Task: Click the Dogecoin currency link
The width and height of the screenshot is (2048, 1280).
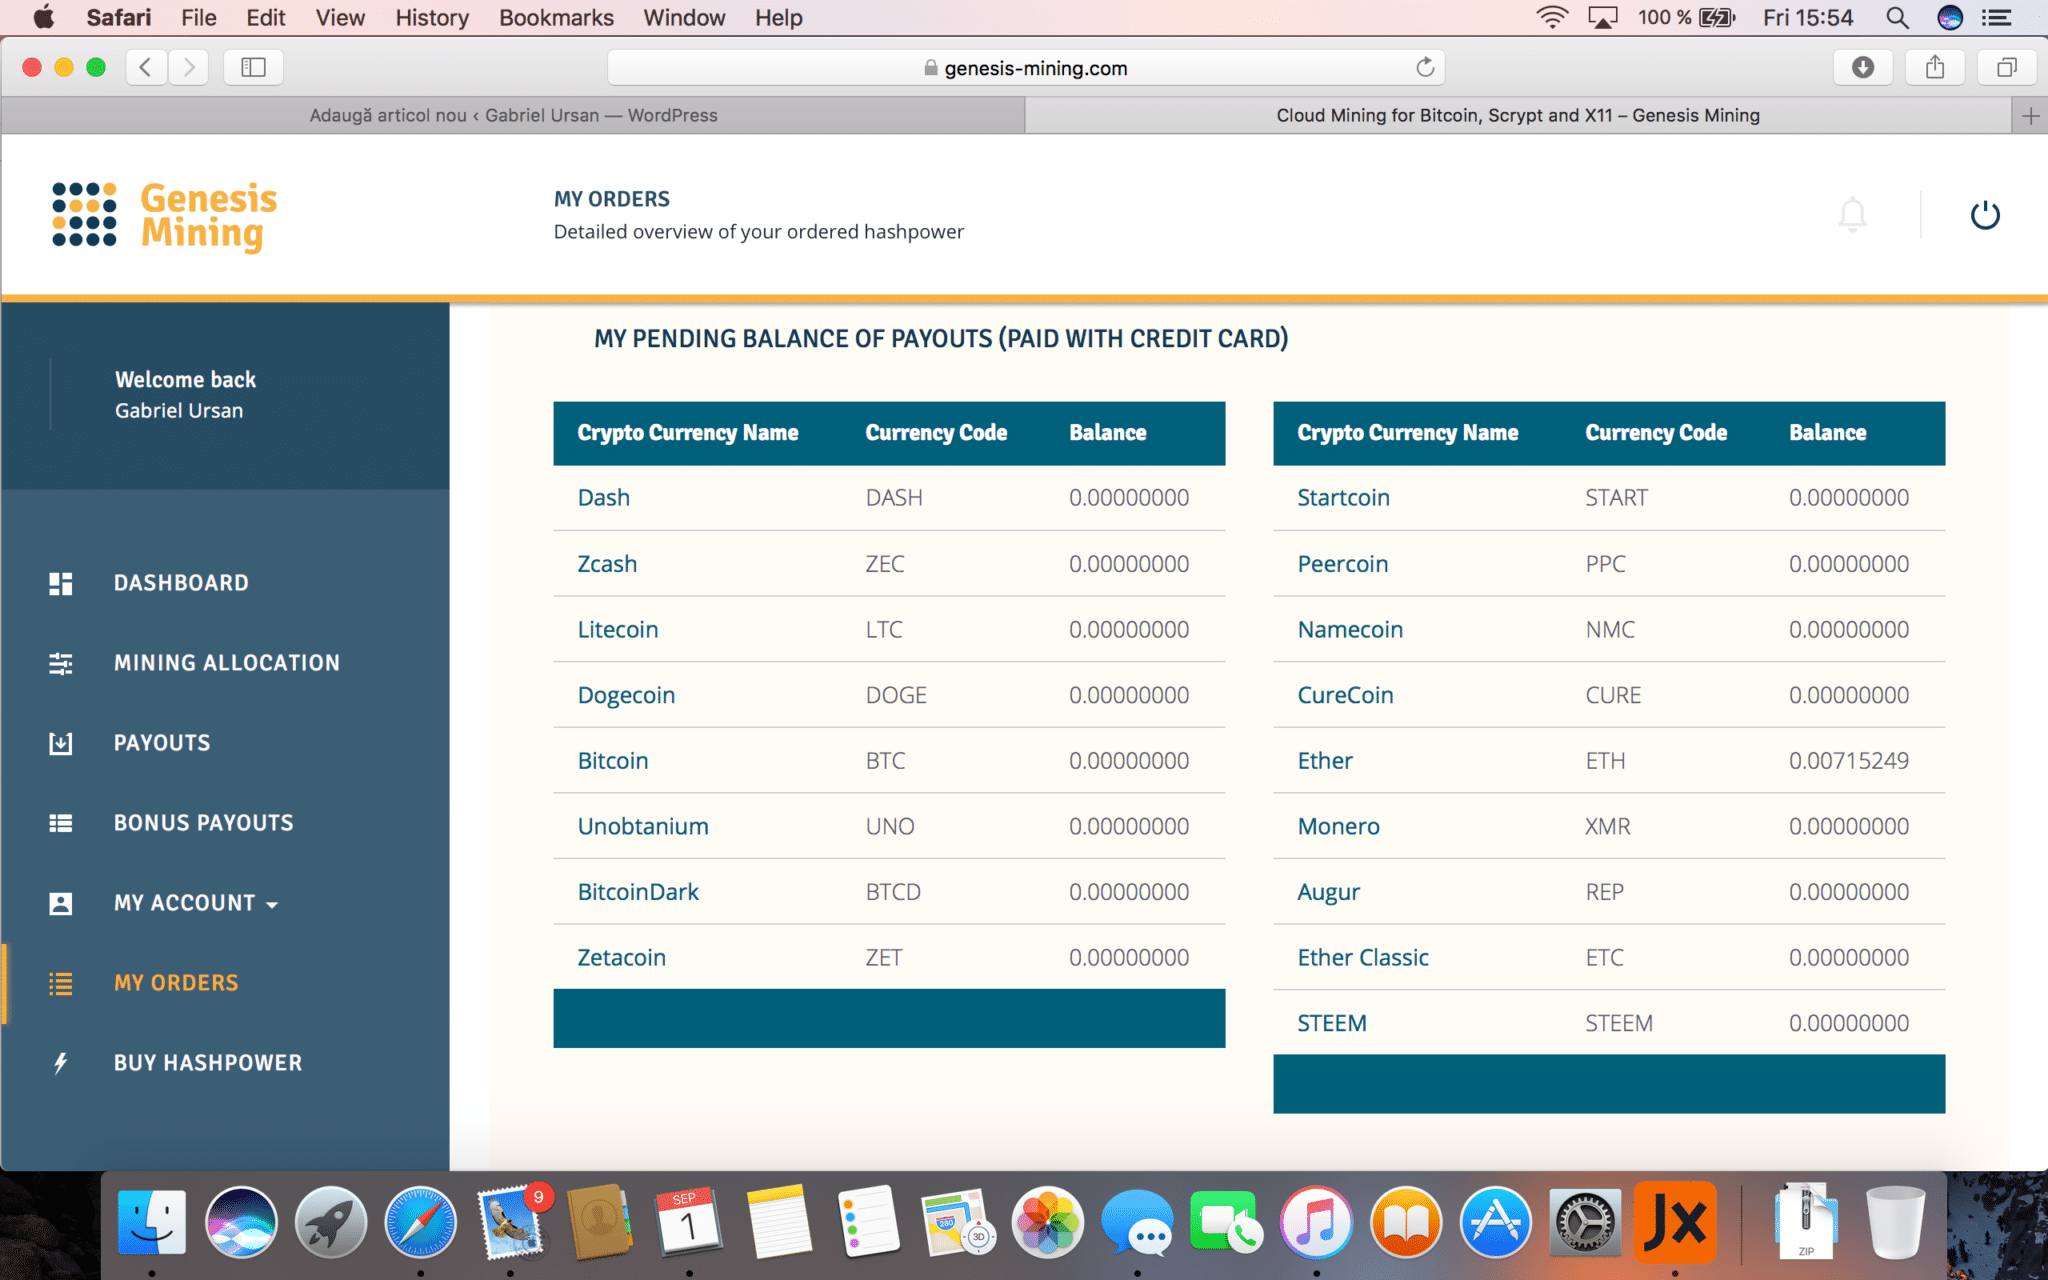Action: (626, 696)
